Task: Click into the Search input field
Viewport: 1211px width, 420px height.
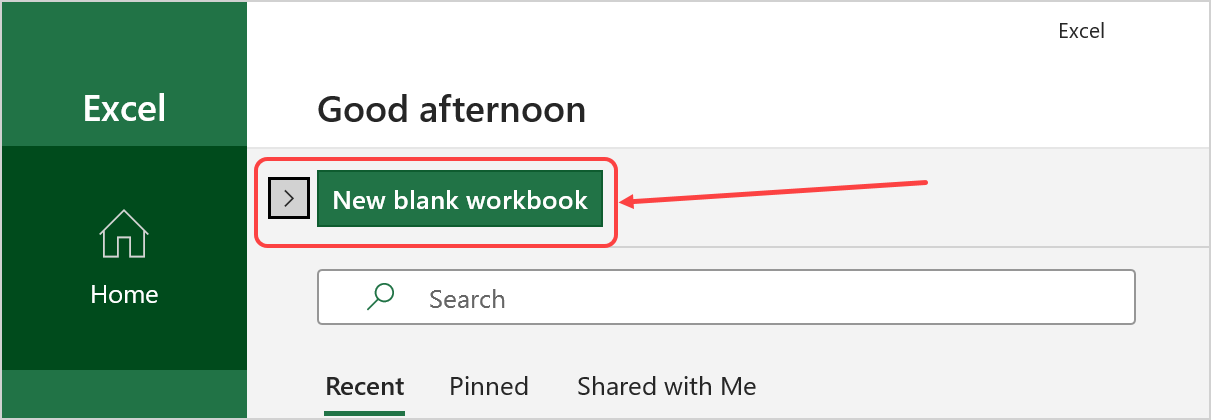Action: pyautogui.click(x=726, y=297)
